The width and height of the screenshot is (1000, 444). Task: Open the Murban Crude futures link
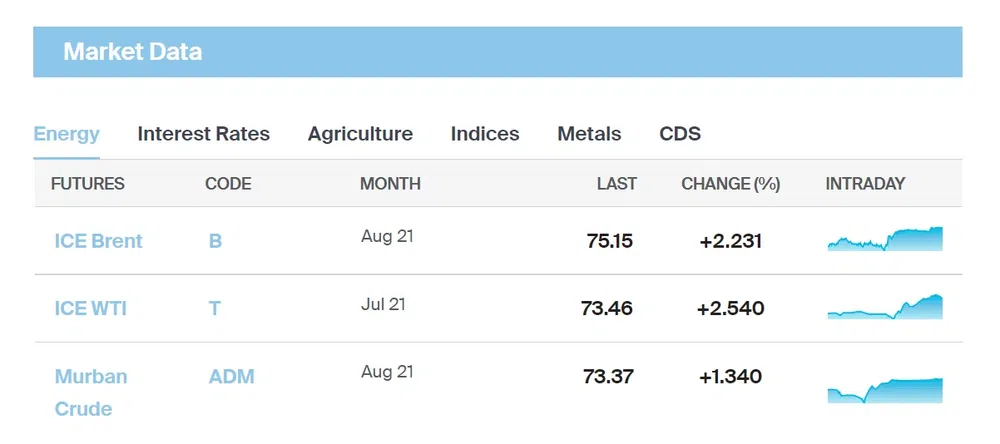click(x=90, y=392)
